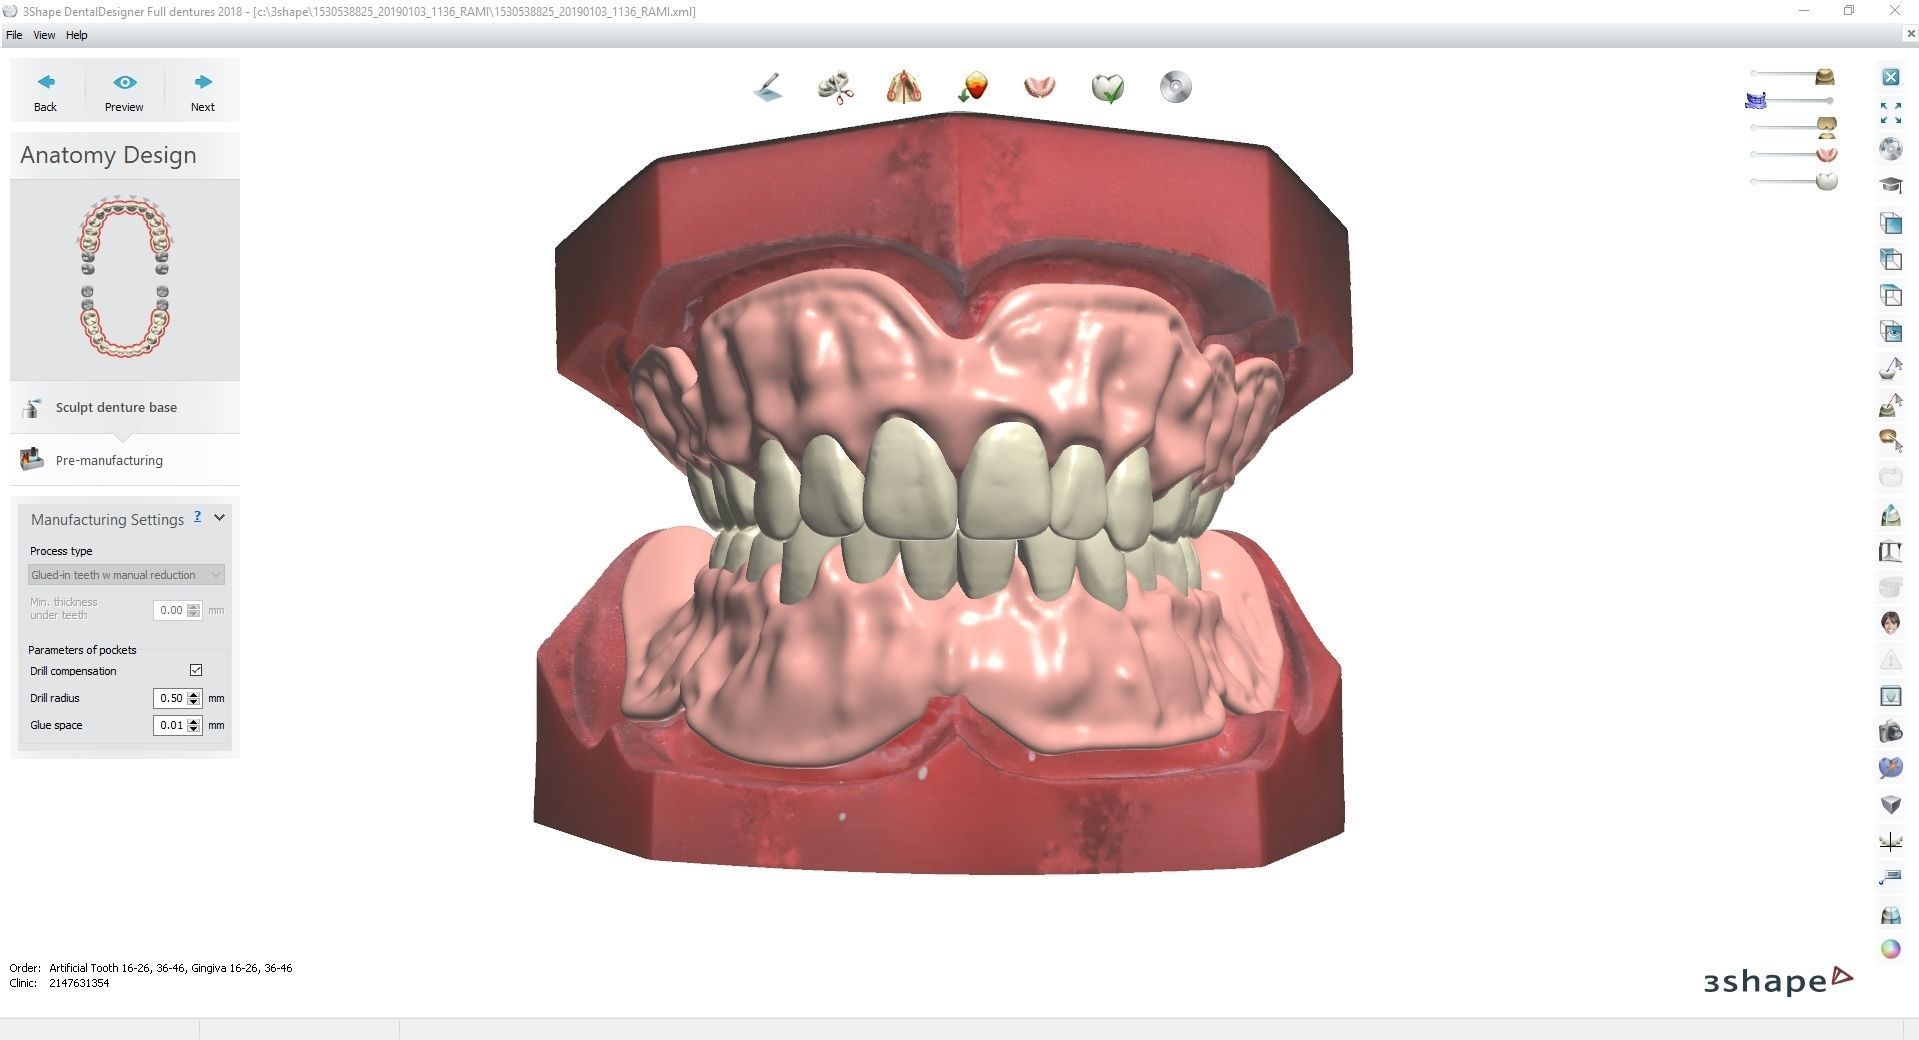Select the pink denture base workflow icon
The image size is (1919, 1040).
tap(1040, 88)
